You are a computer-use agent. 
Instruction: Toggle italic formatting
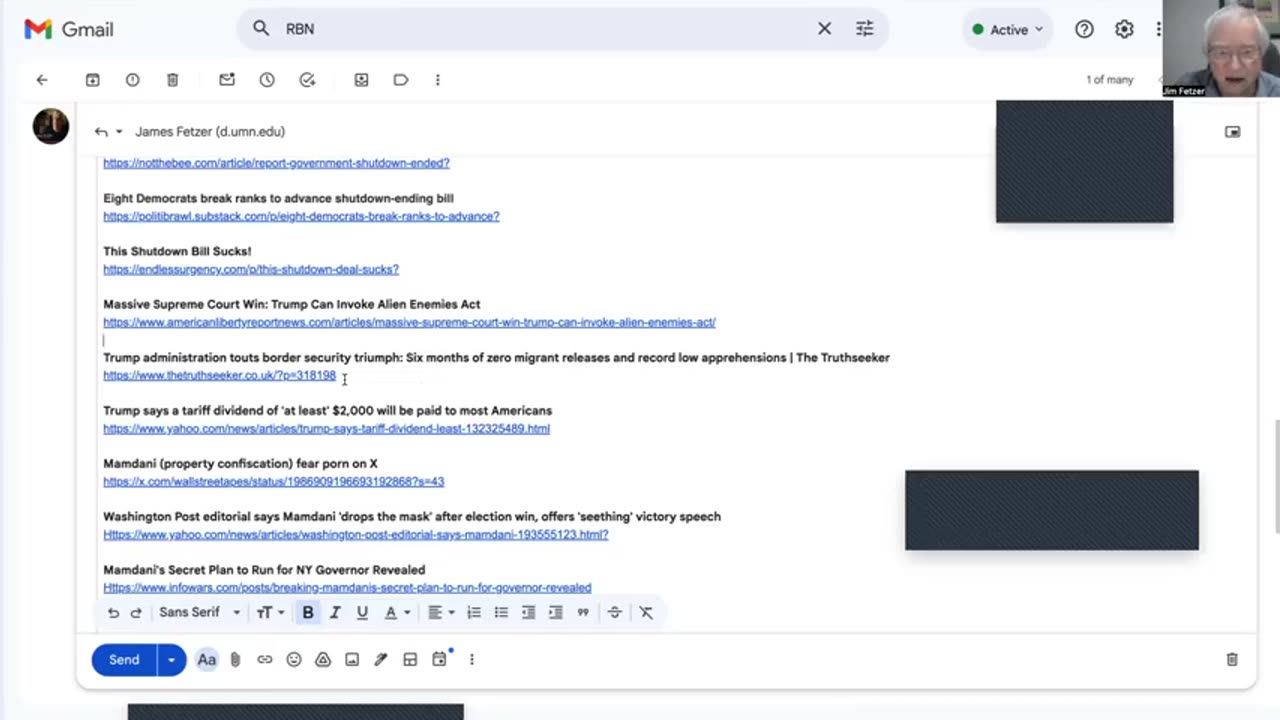click(335, 613)
